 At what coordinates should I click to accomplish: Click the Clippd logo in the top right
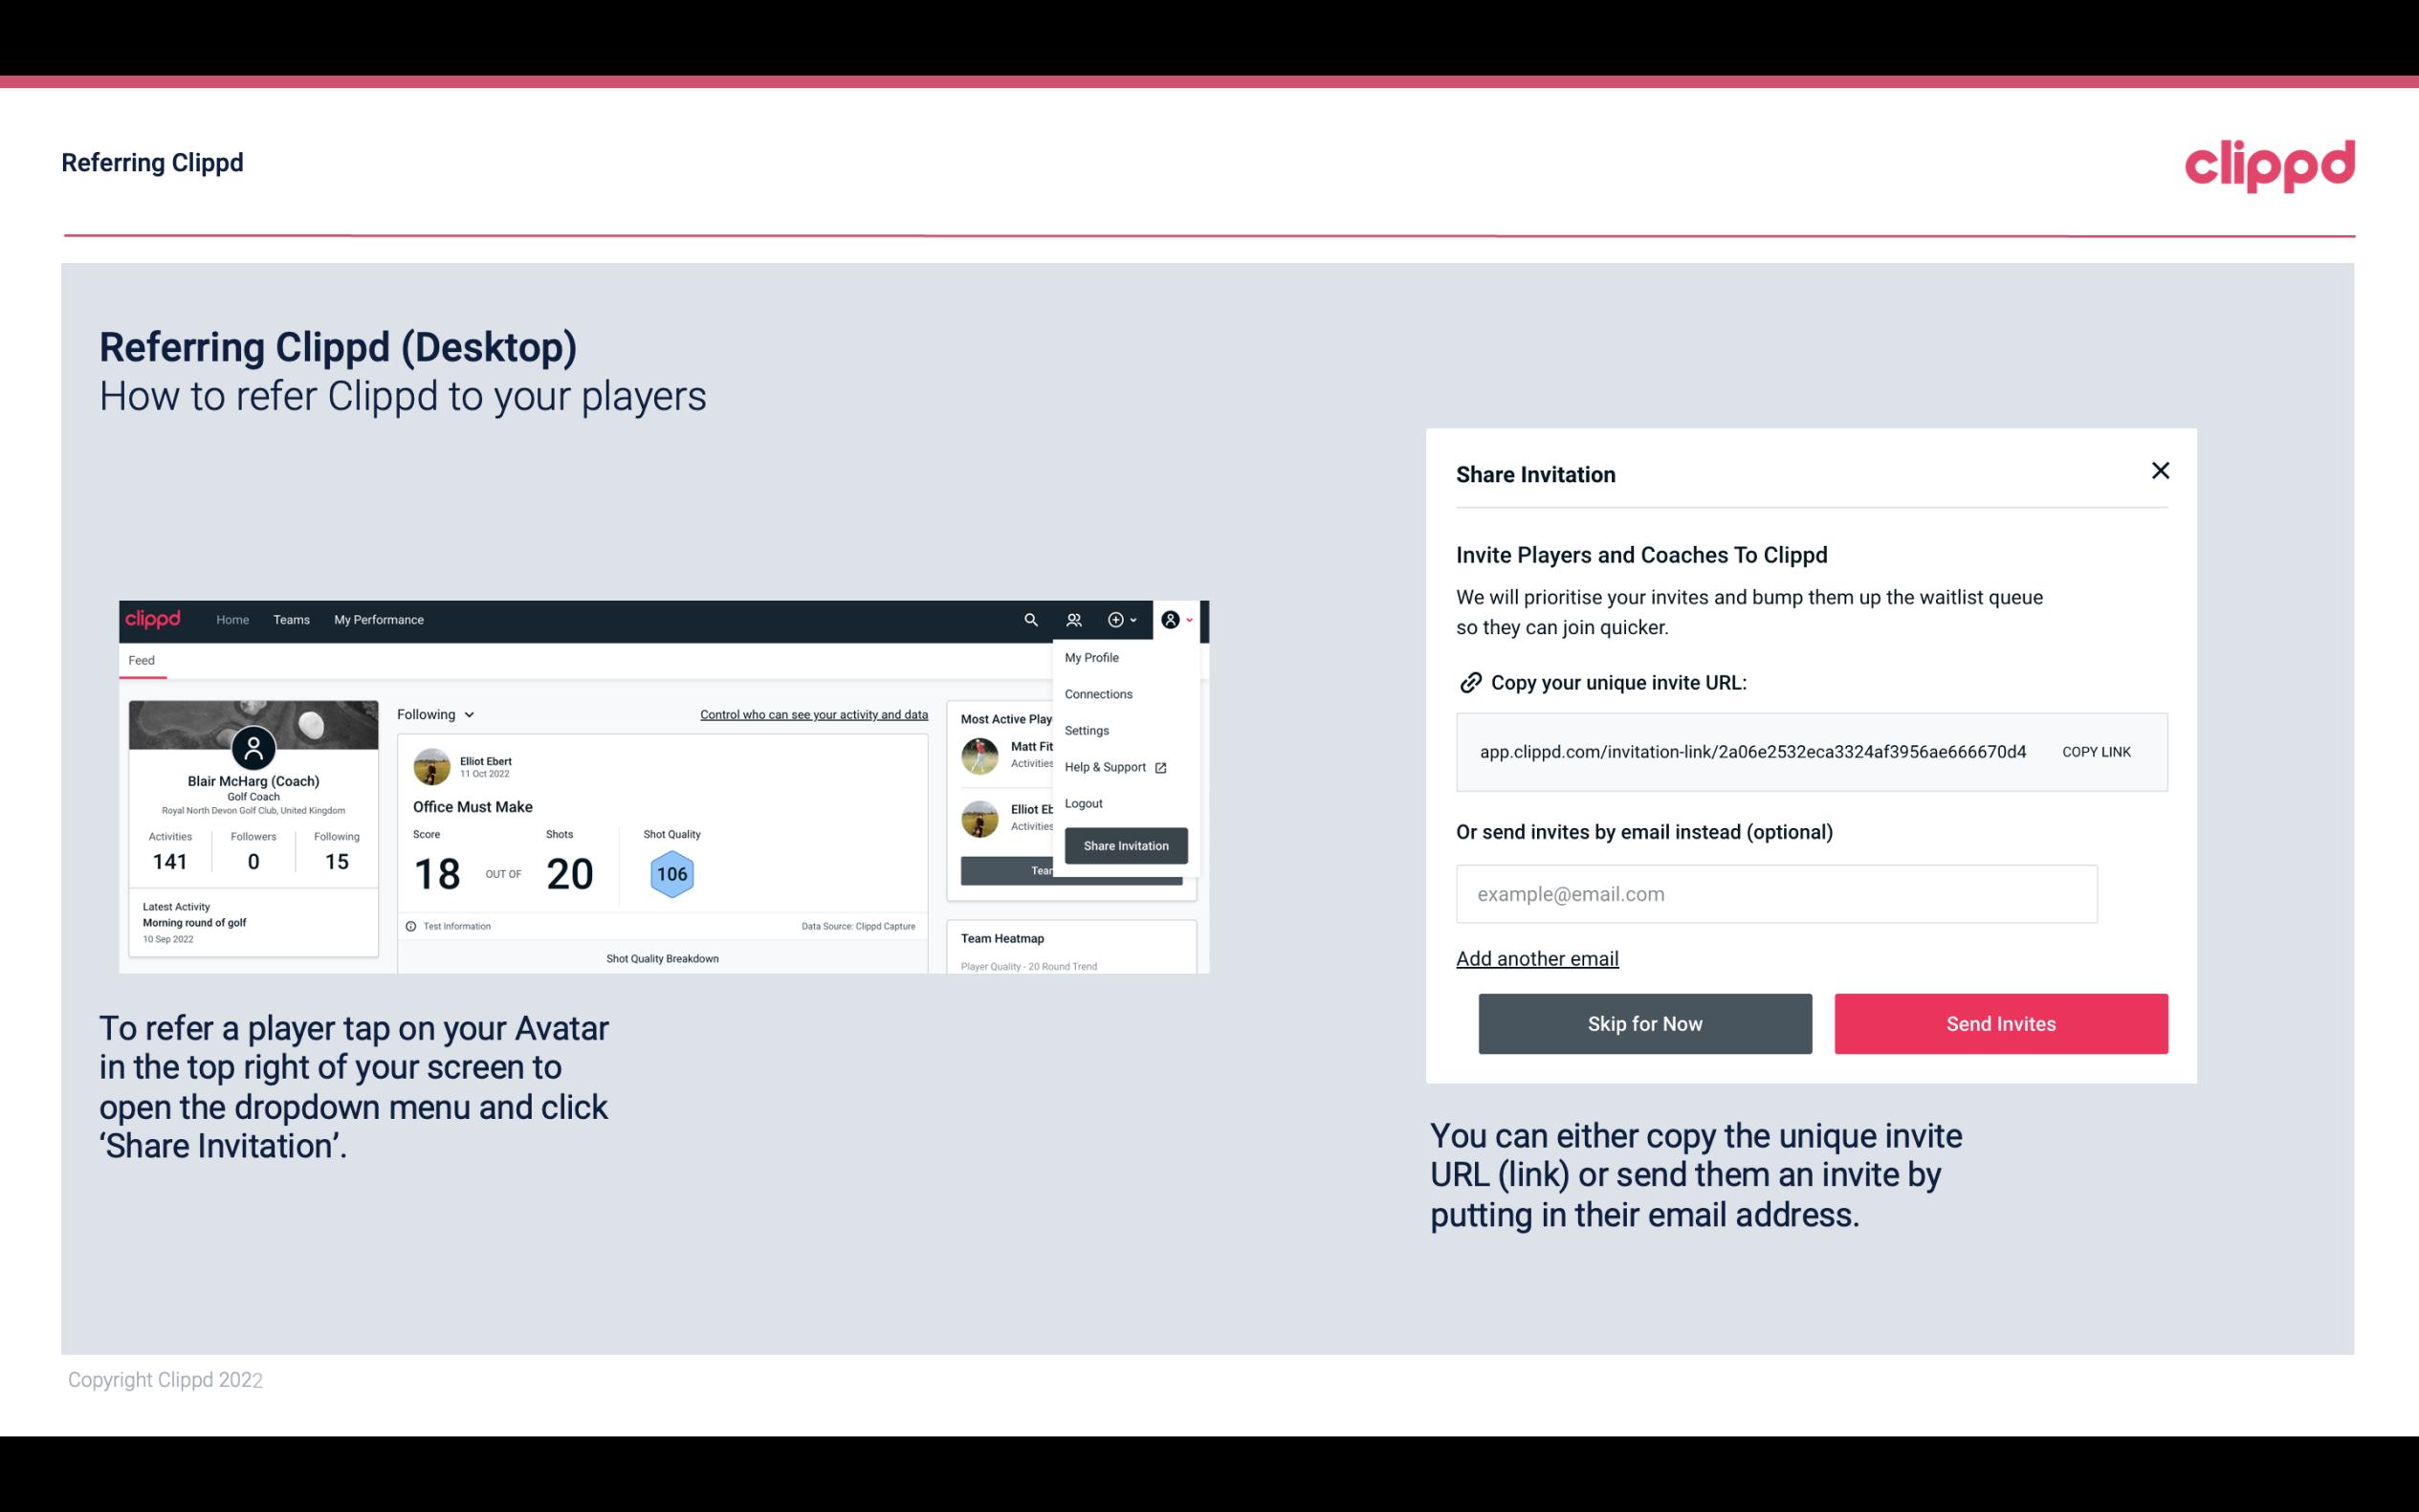click(x=2269, y=162)
